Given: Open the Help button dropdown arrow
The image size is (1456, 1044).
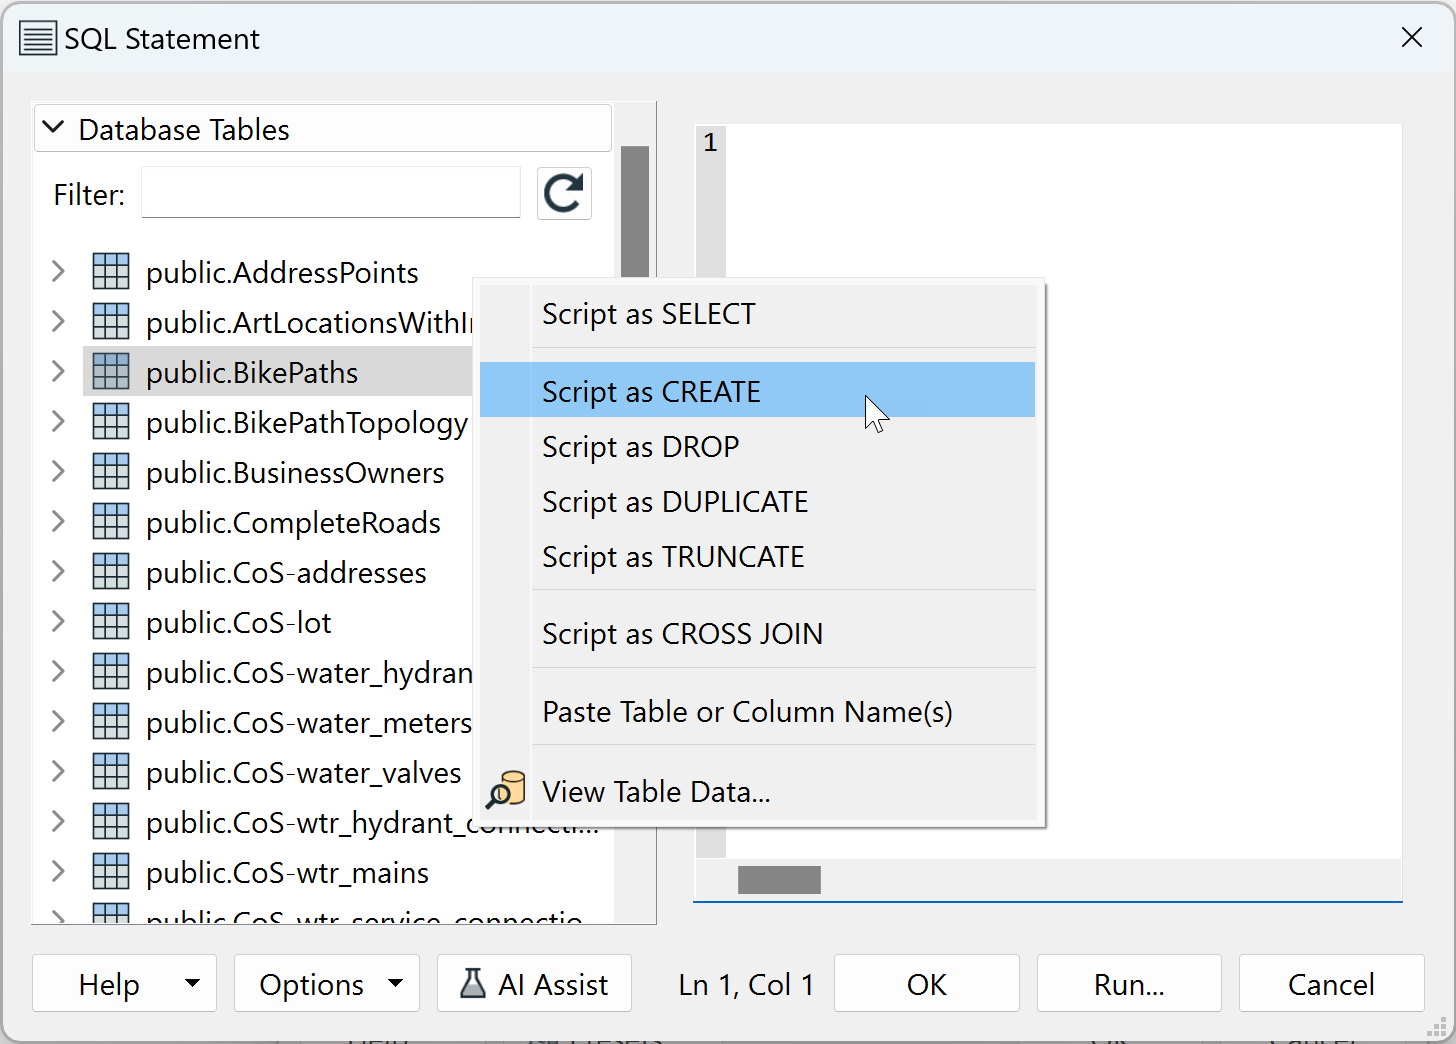Looking at the screenshot, I should pyautogui.click(x=192, y=984).
